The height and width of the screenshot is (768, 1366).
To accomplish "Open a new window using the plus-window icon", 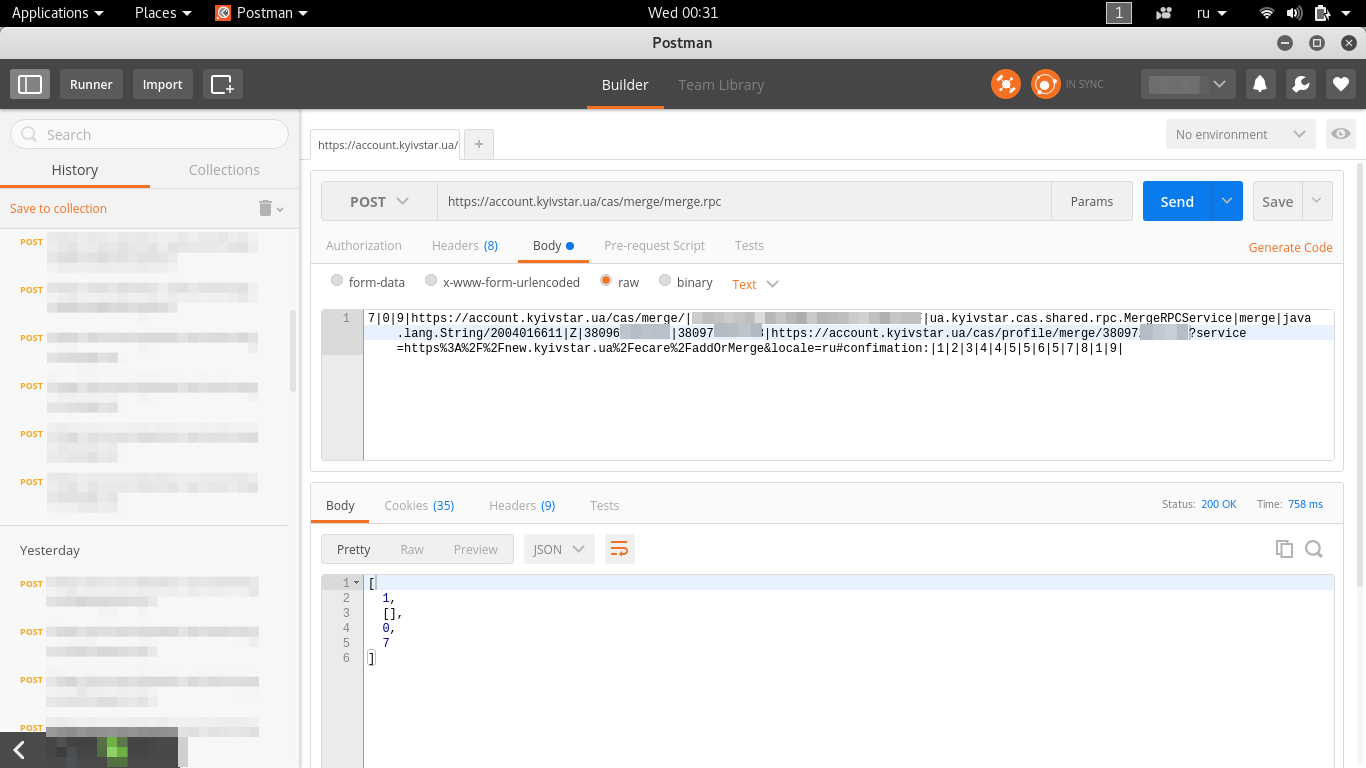I will [222, 84].
